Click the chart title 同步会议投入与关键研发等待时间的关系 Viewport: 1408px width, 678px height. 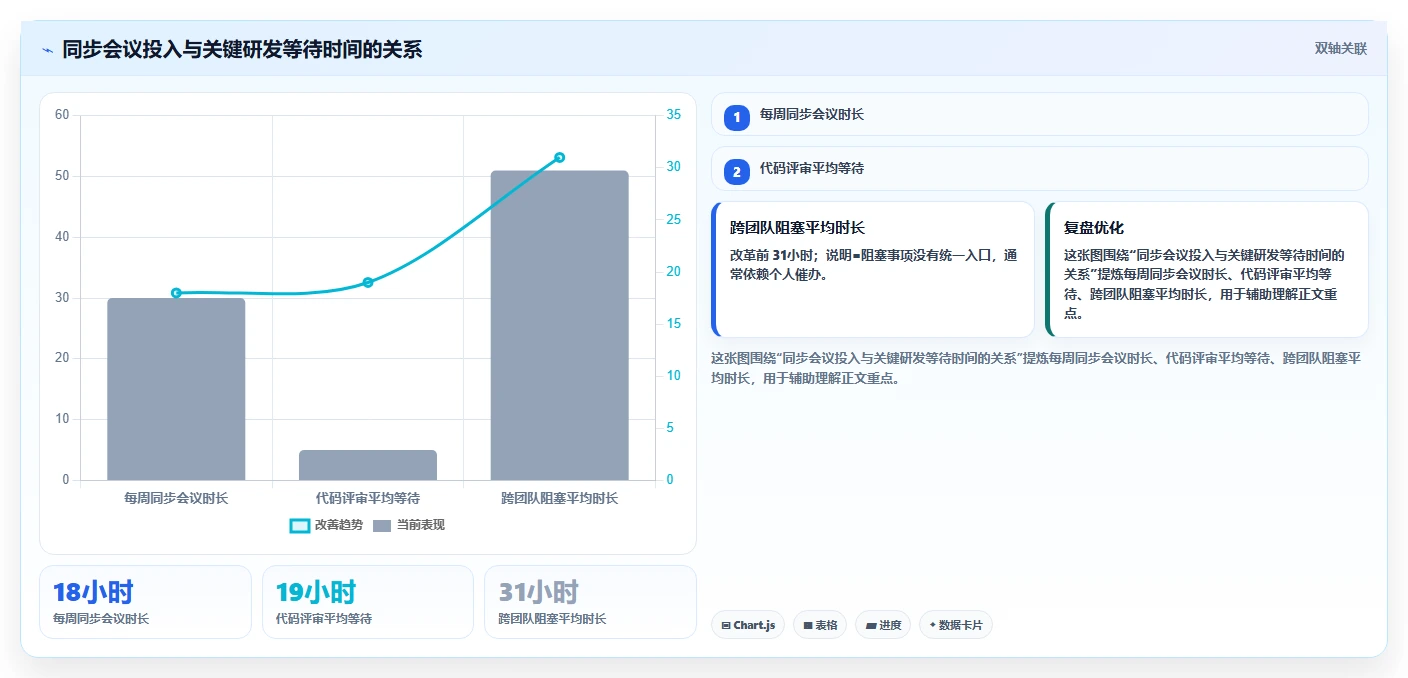pyautogui.click(x=242, y=49)
